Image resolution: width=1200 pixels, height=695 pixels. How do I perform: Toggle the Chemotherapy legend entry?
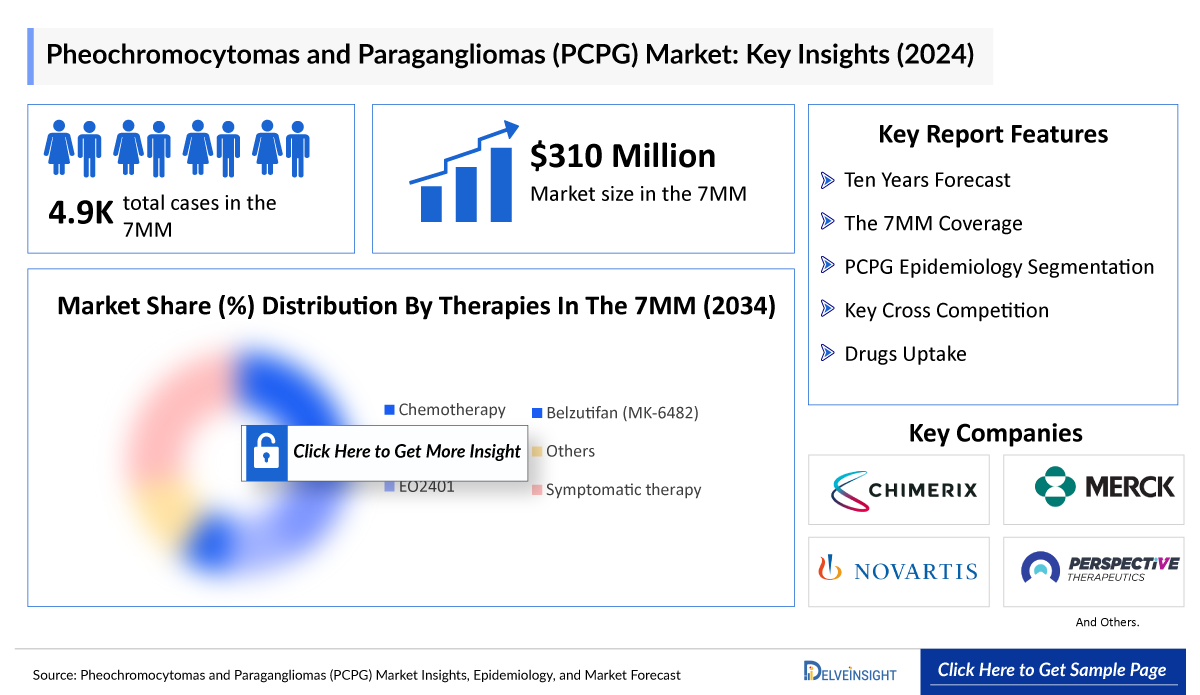[x=451, y=409]
